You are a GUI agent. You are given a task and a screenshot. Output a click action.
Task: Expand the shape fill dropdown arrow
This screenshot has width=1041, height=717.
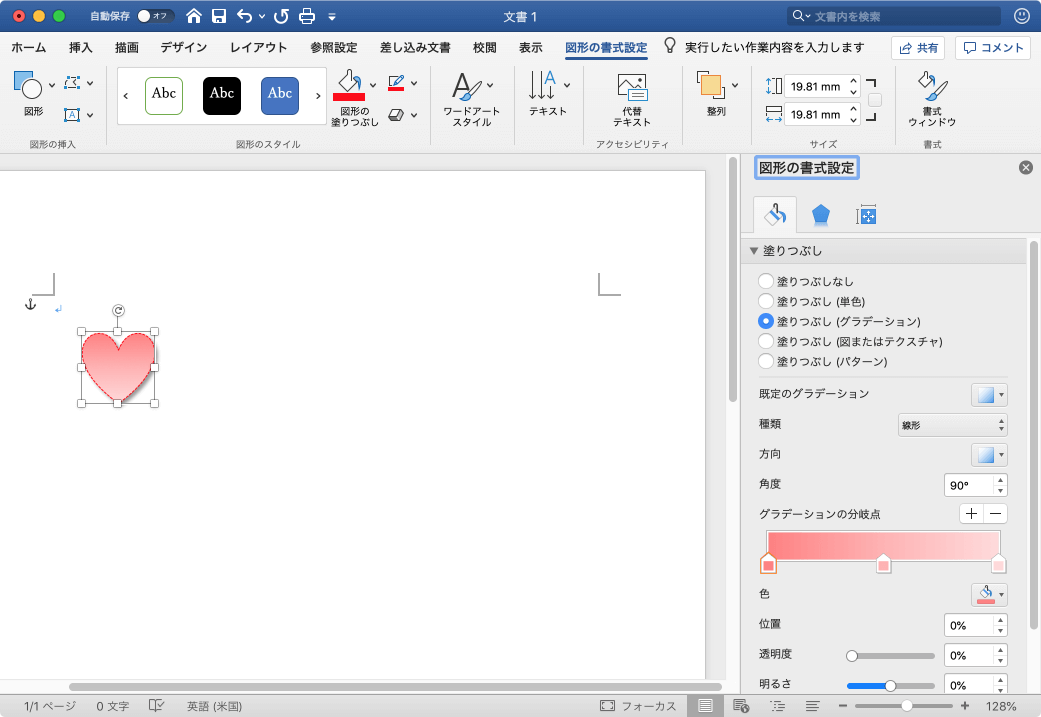(x=373, y=85)
